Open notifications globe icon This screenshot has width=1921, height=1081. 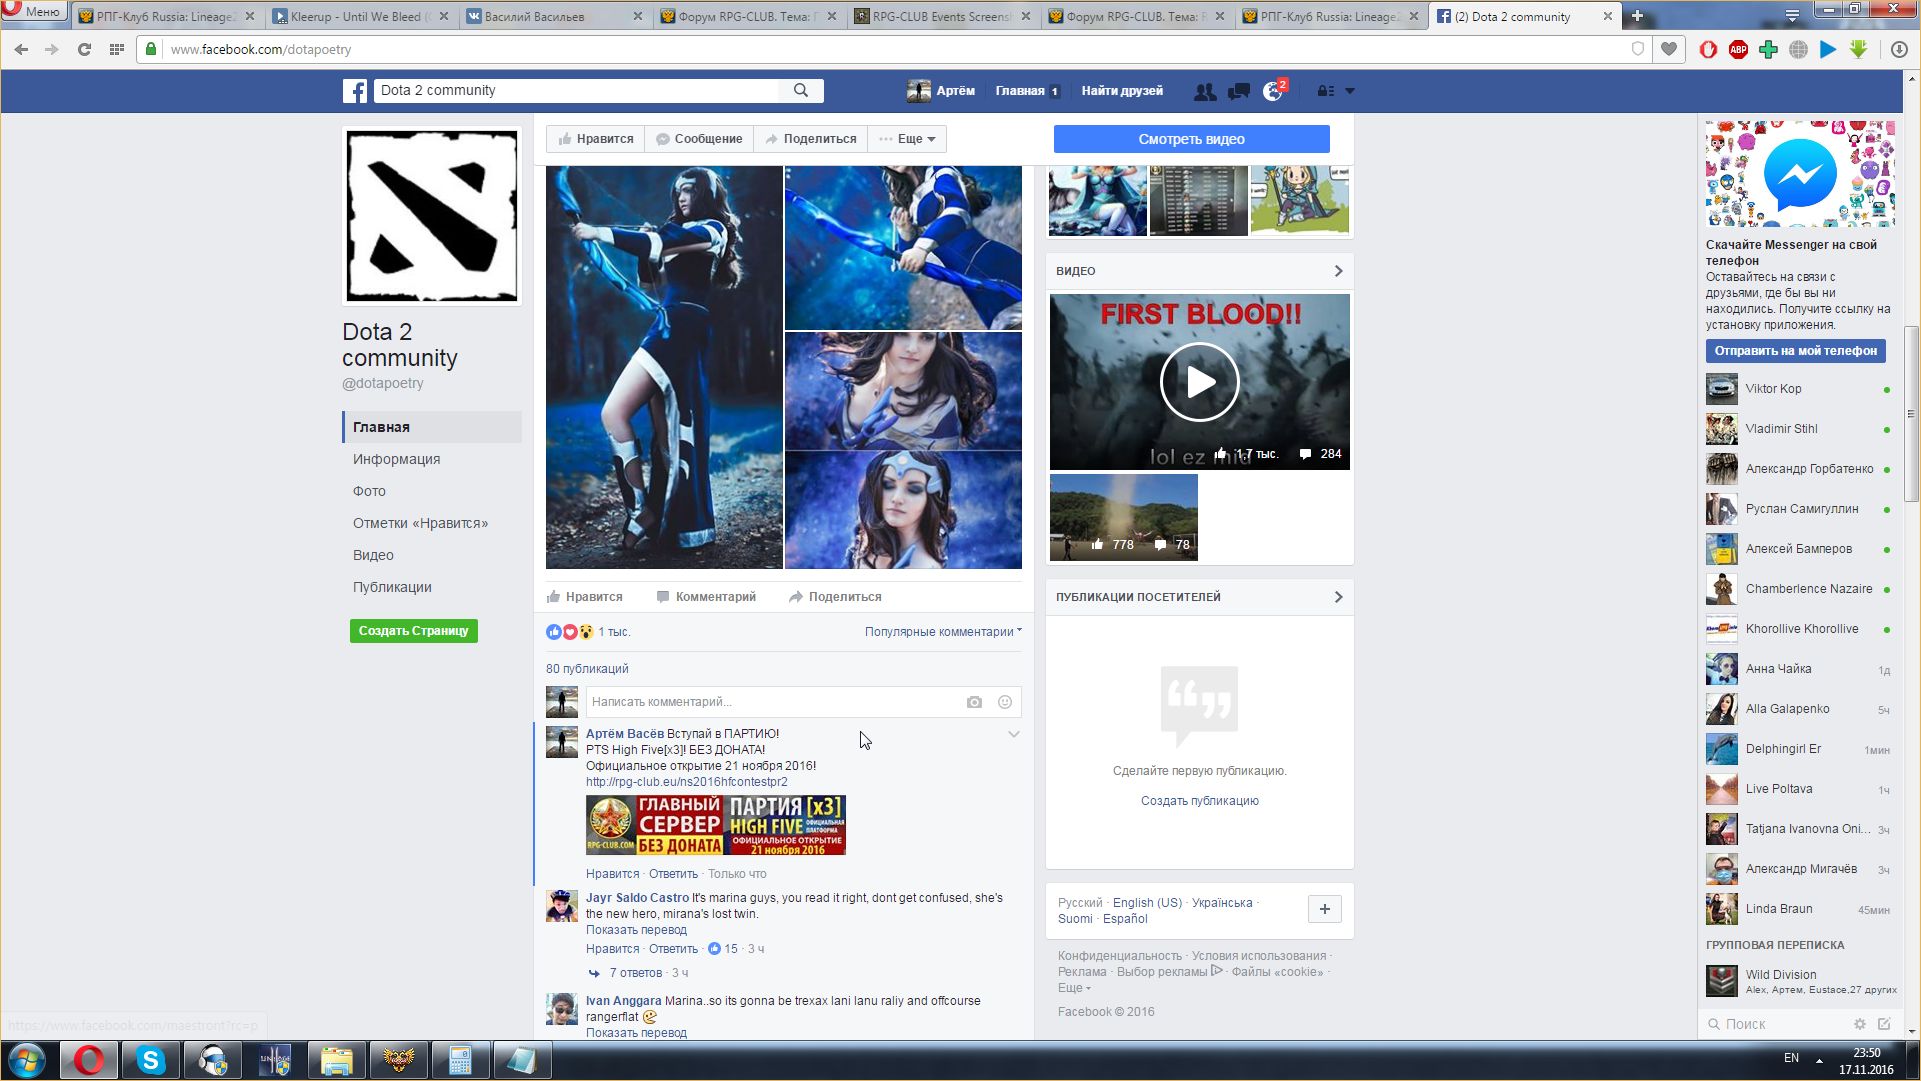tap(1273, 91)
